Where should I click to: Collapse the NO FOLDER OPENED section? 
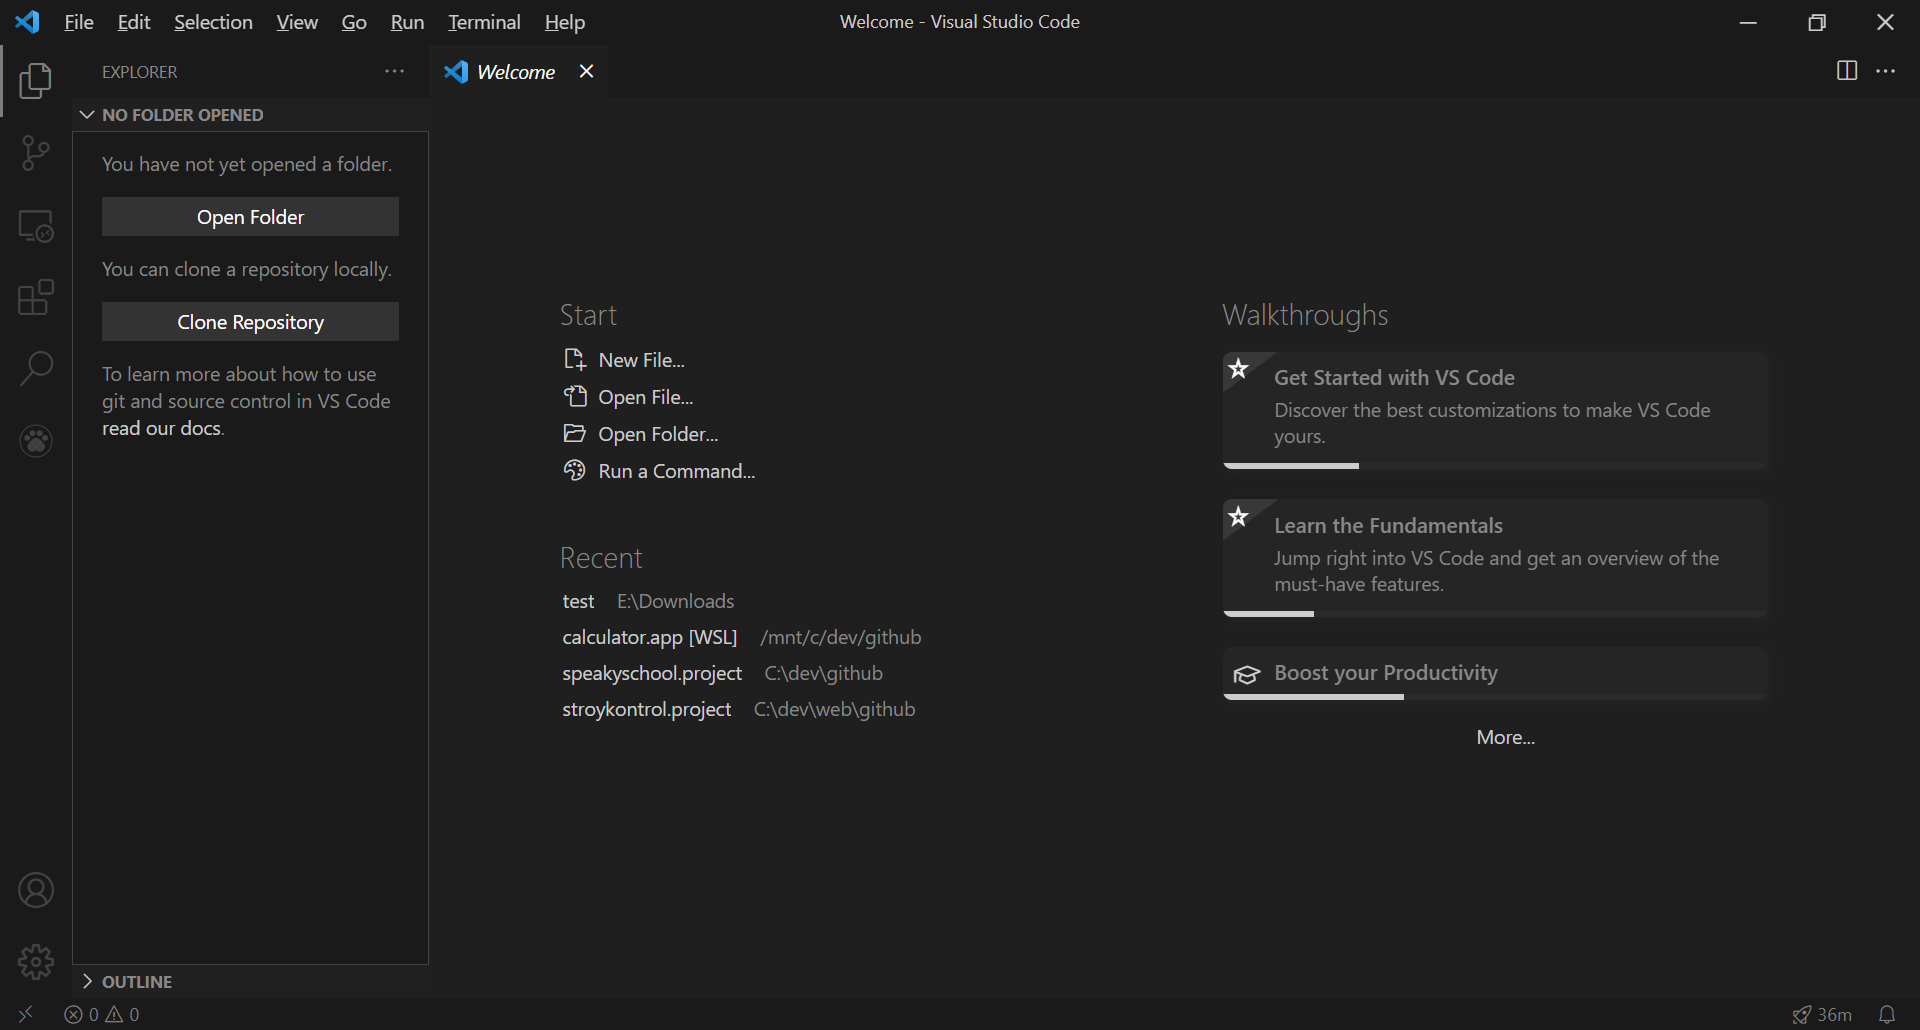pyautogui.click(x=251, y=115)
